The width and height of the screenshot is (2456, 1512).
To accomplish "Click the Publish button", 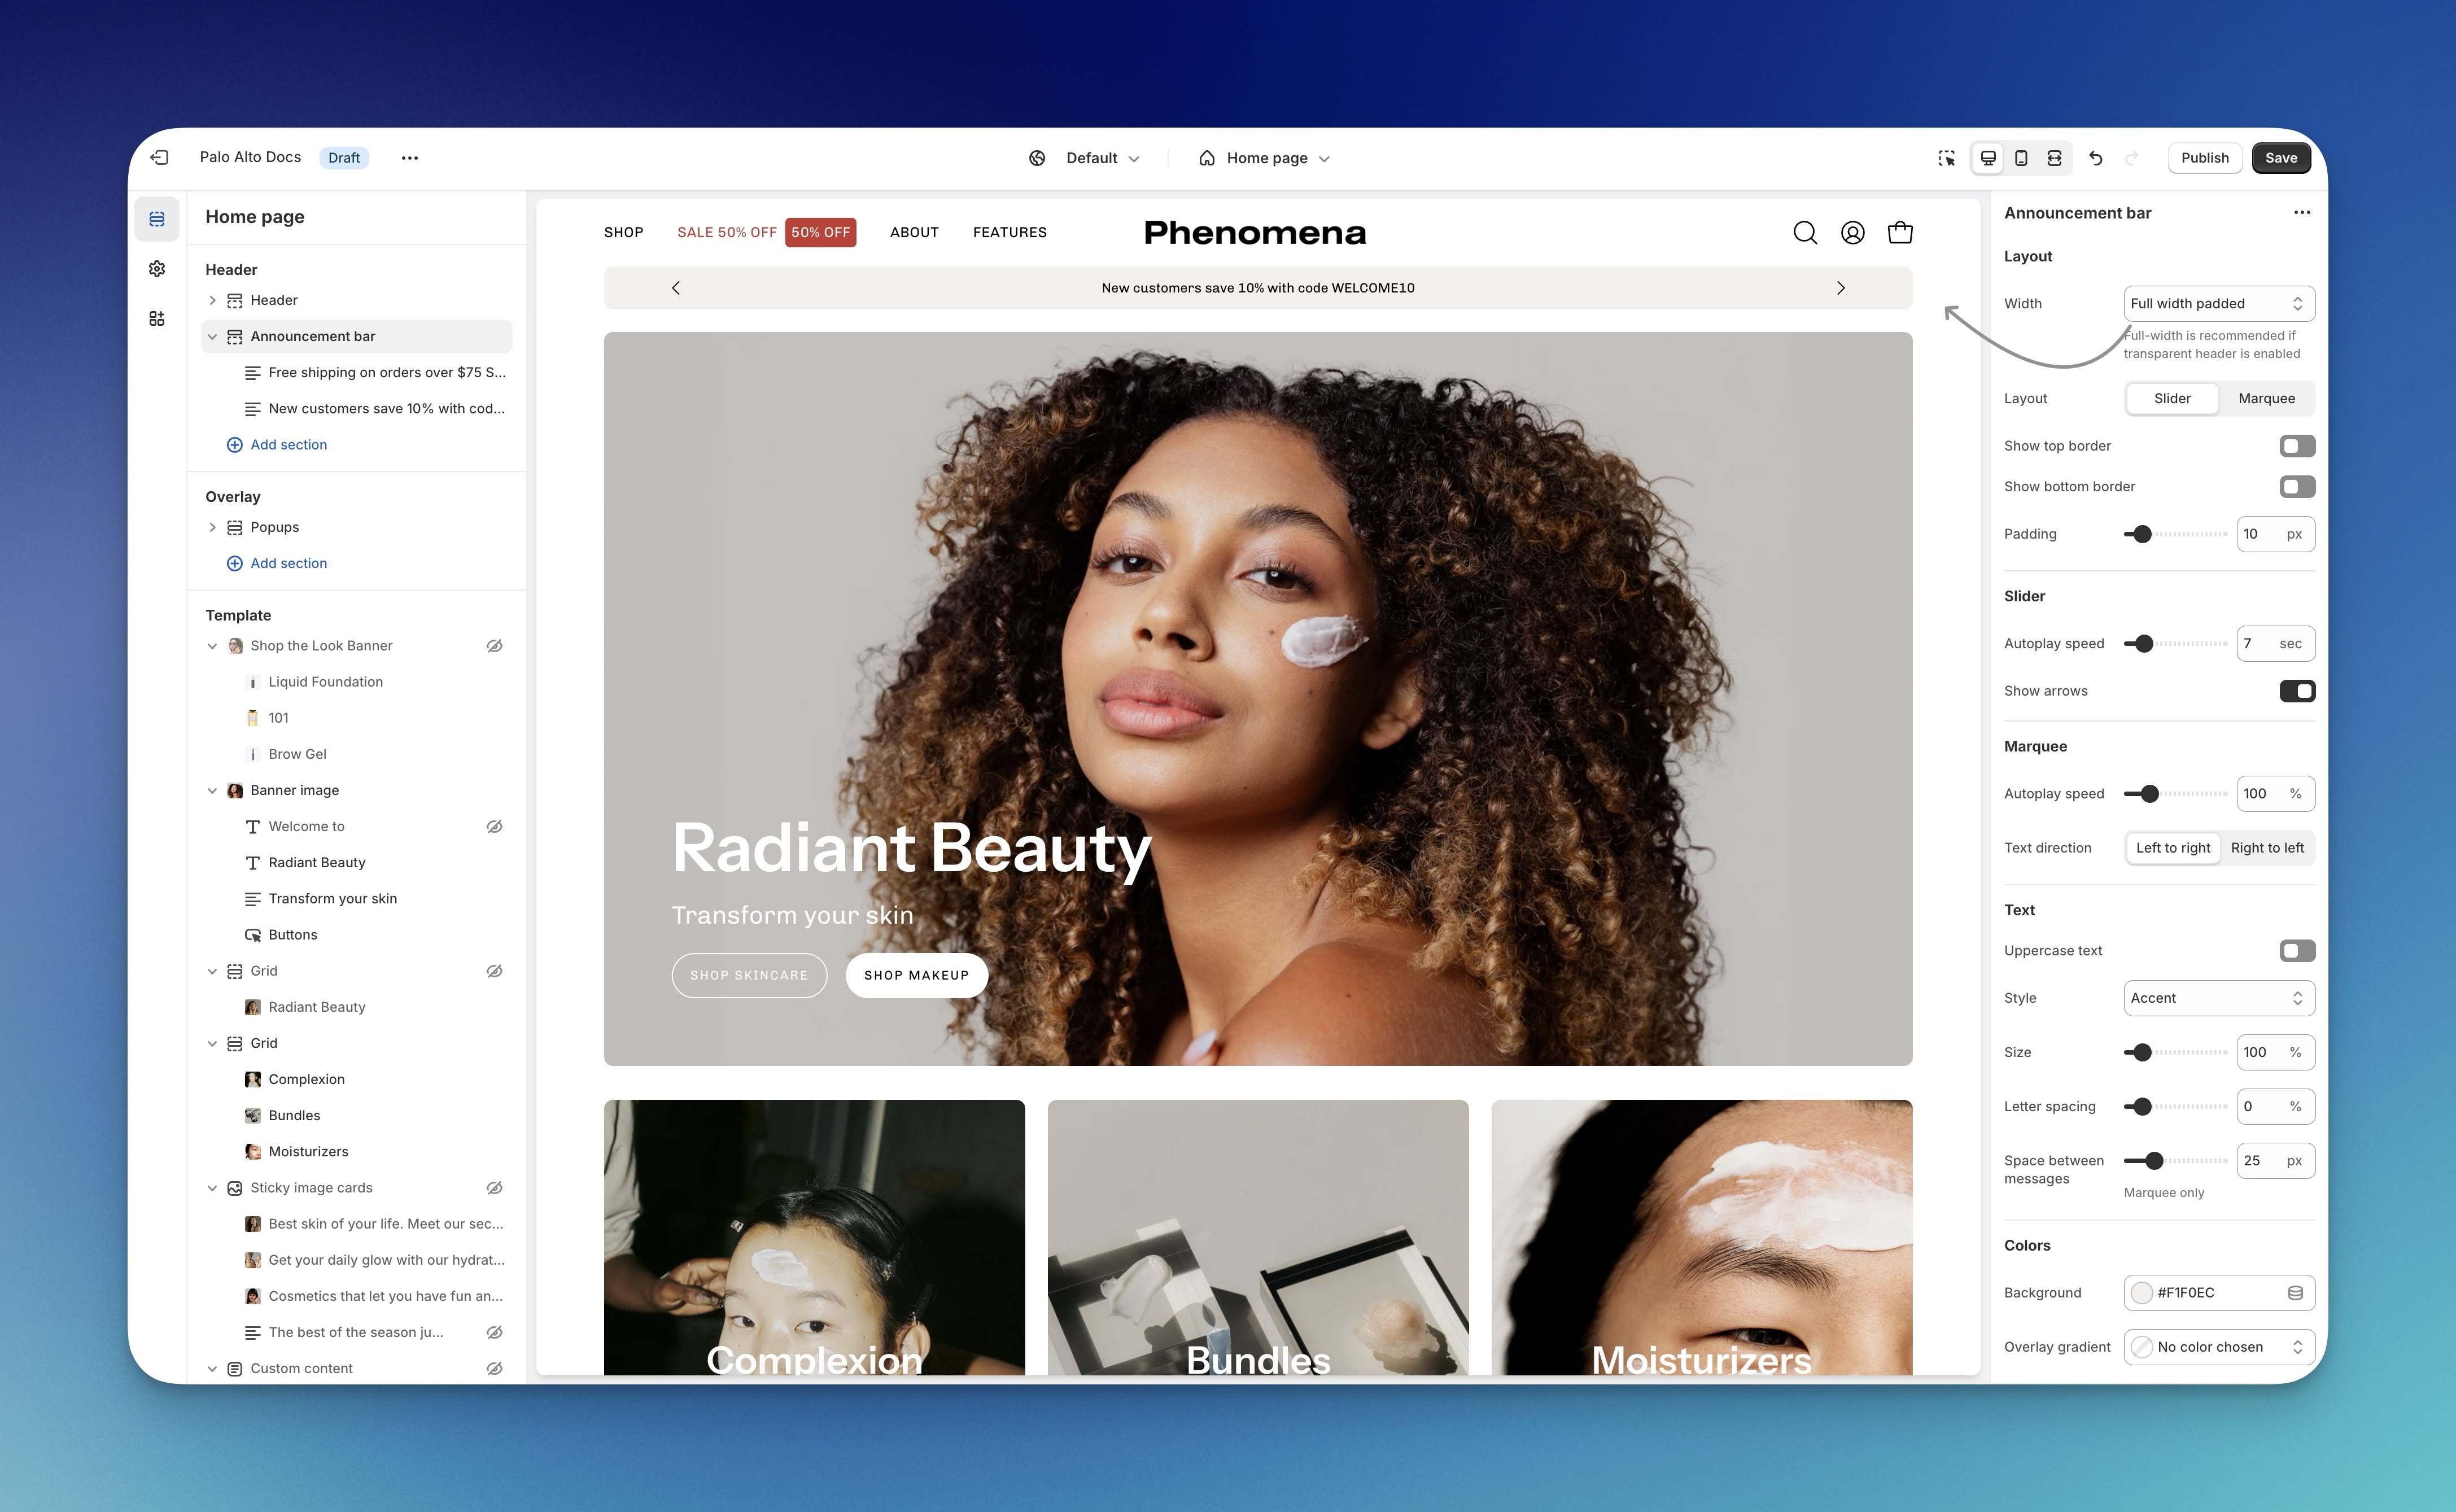I will pos(2204,158).
